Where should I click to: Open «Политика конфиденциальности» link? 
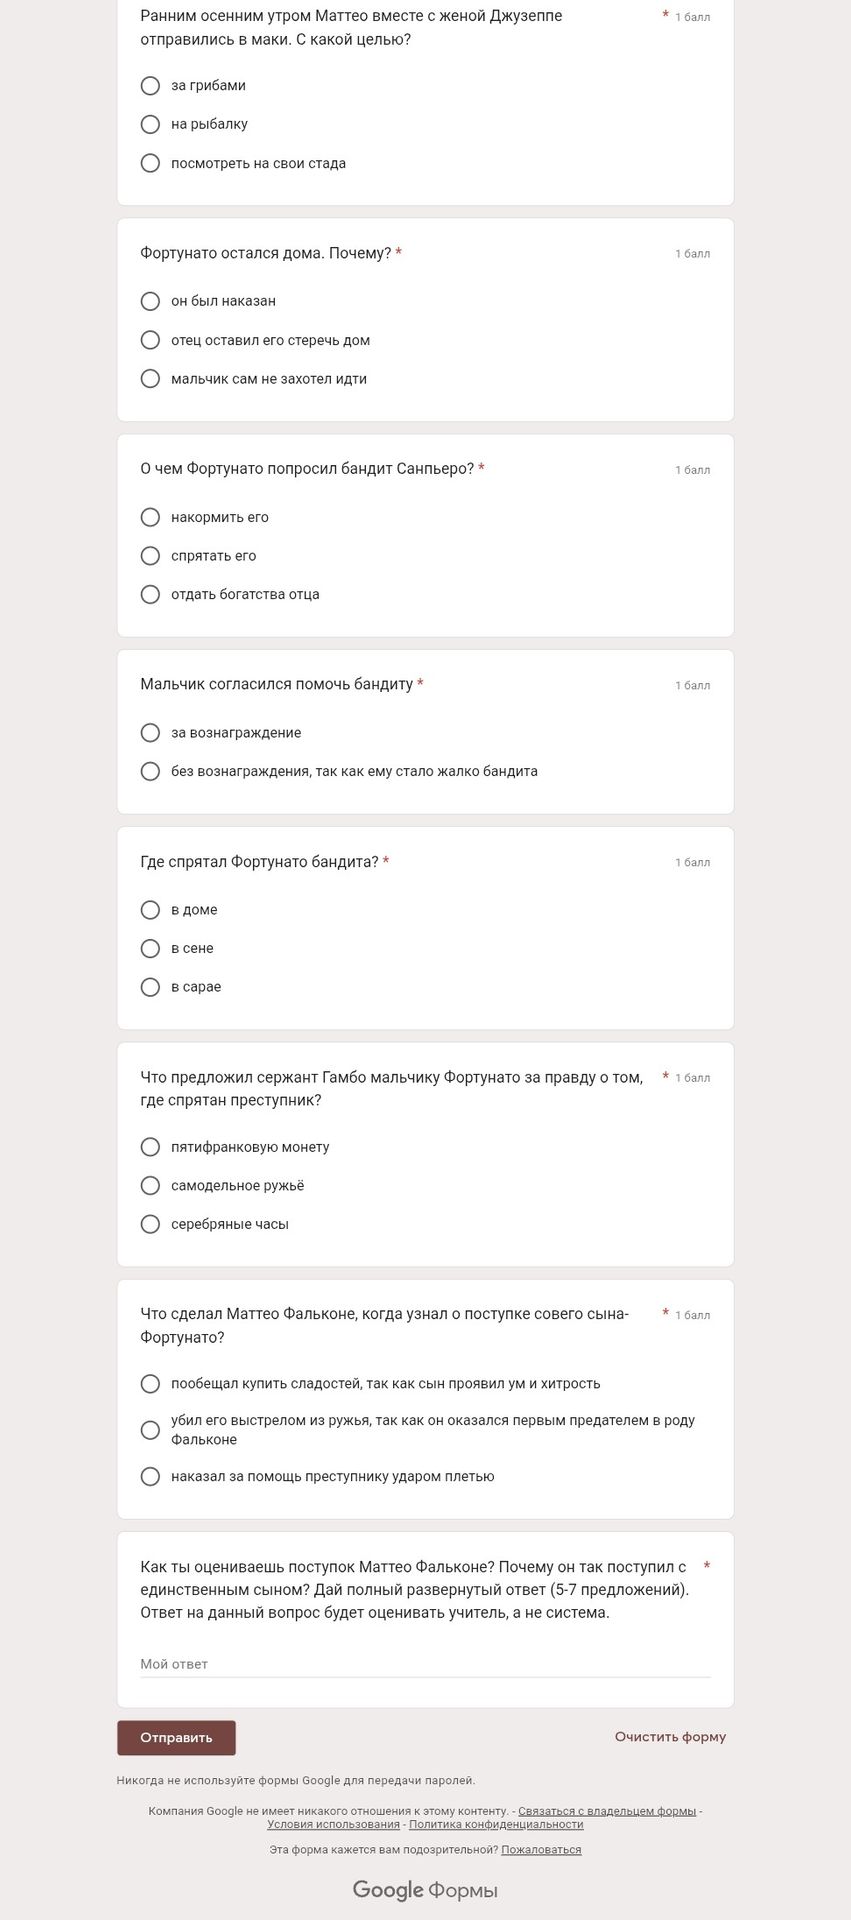[x=496, y=1824]
